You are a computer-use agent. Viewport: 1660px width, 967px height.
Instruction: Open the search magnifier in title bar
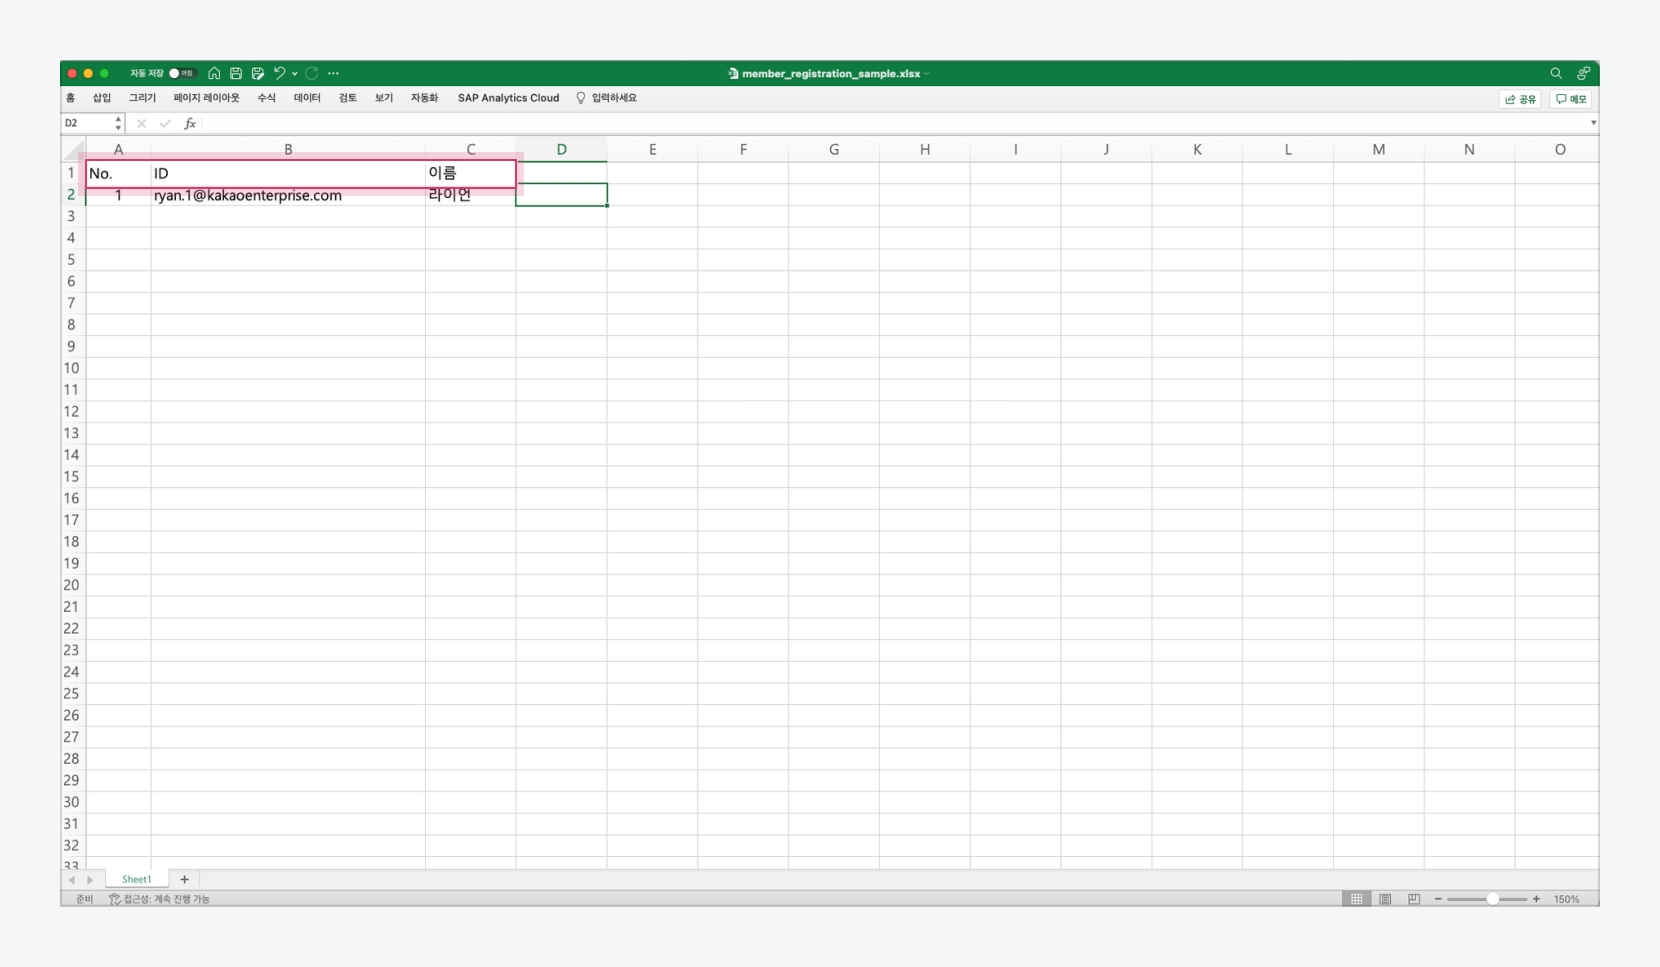1556,73
